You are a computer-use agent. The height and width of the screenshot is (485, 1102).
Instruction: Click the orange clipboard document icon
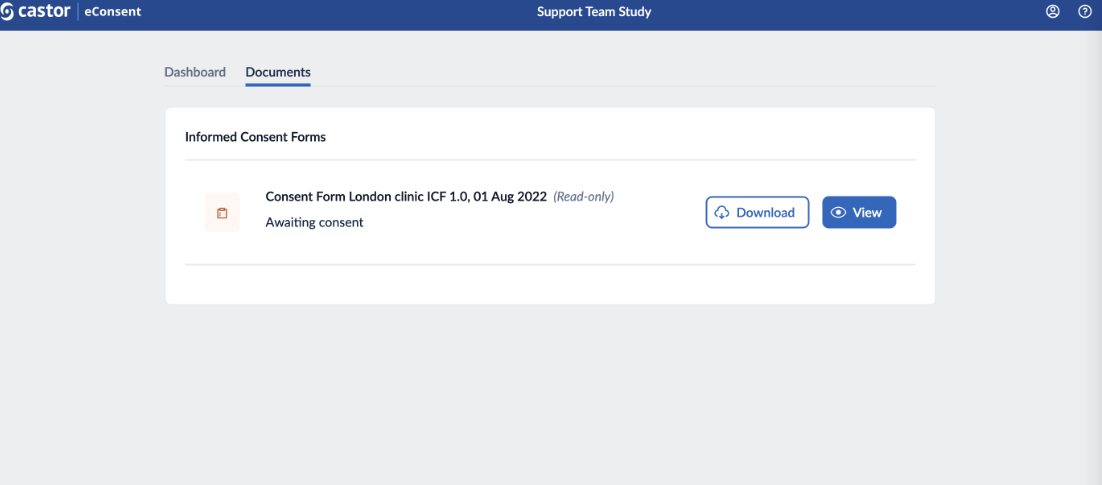[x=222, y=212]
